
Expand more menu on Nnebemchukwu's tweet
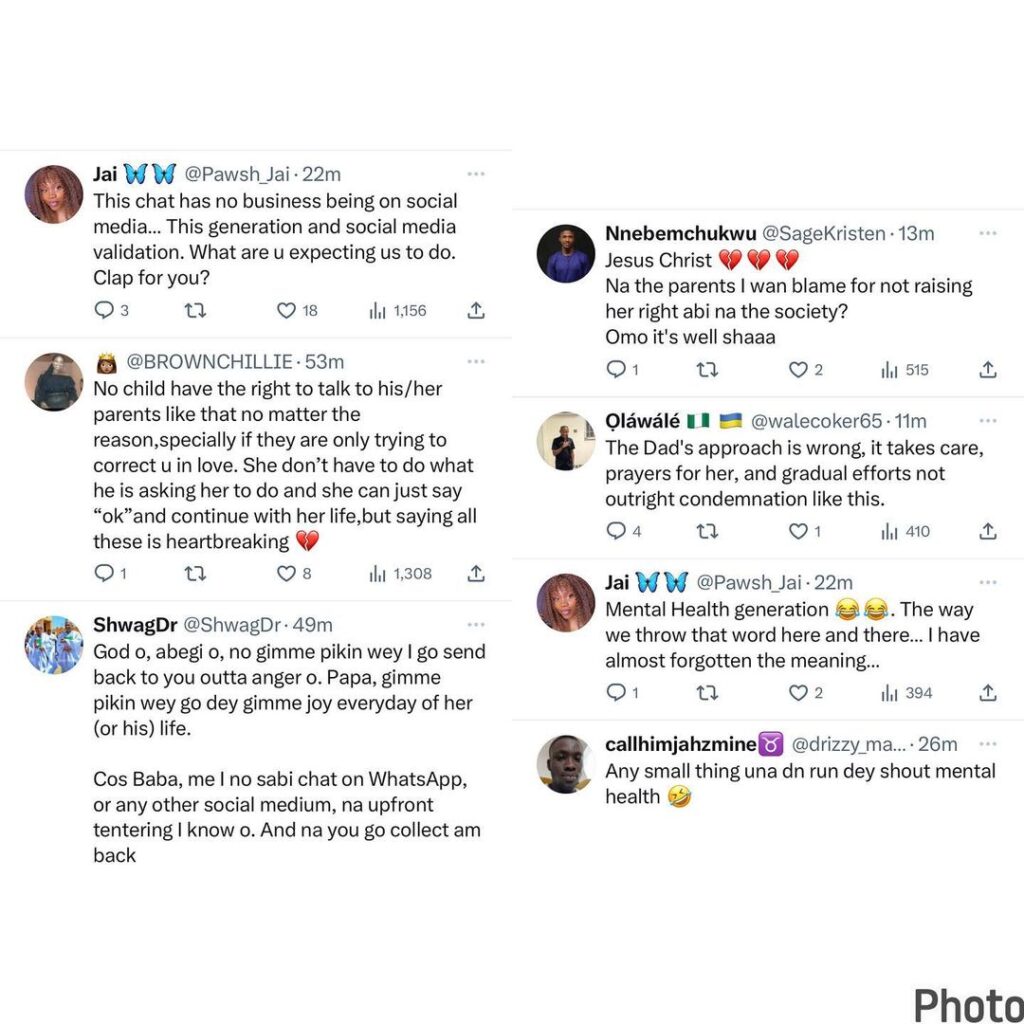tap(987, 233)
